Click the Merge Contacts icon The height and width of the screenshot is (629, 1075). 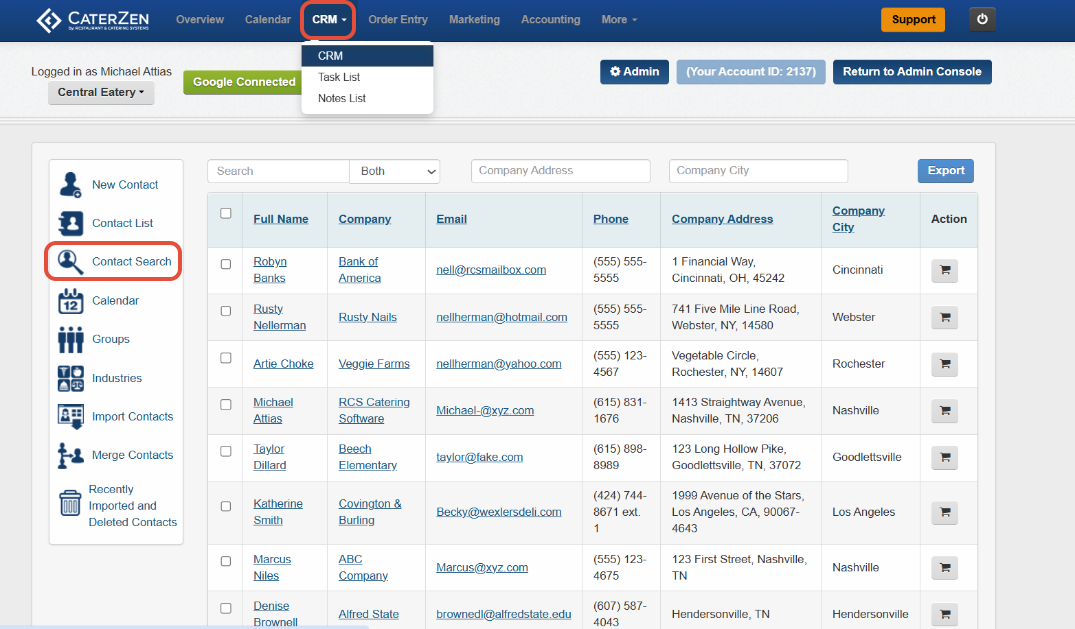coord(71,455)
